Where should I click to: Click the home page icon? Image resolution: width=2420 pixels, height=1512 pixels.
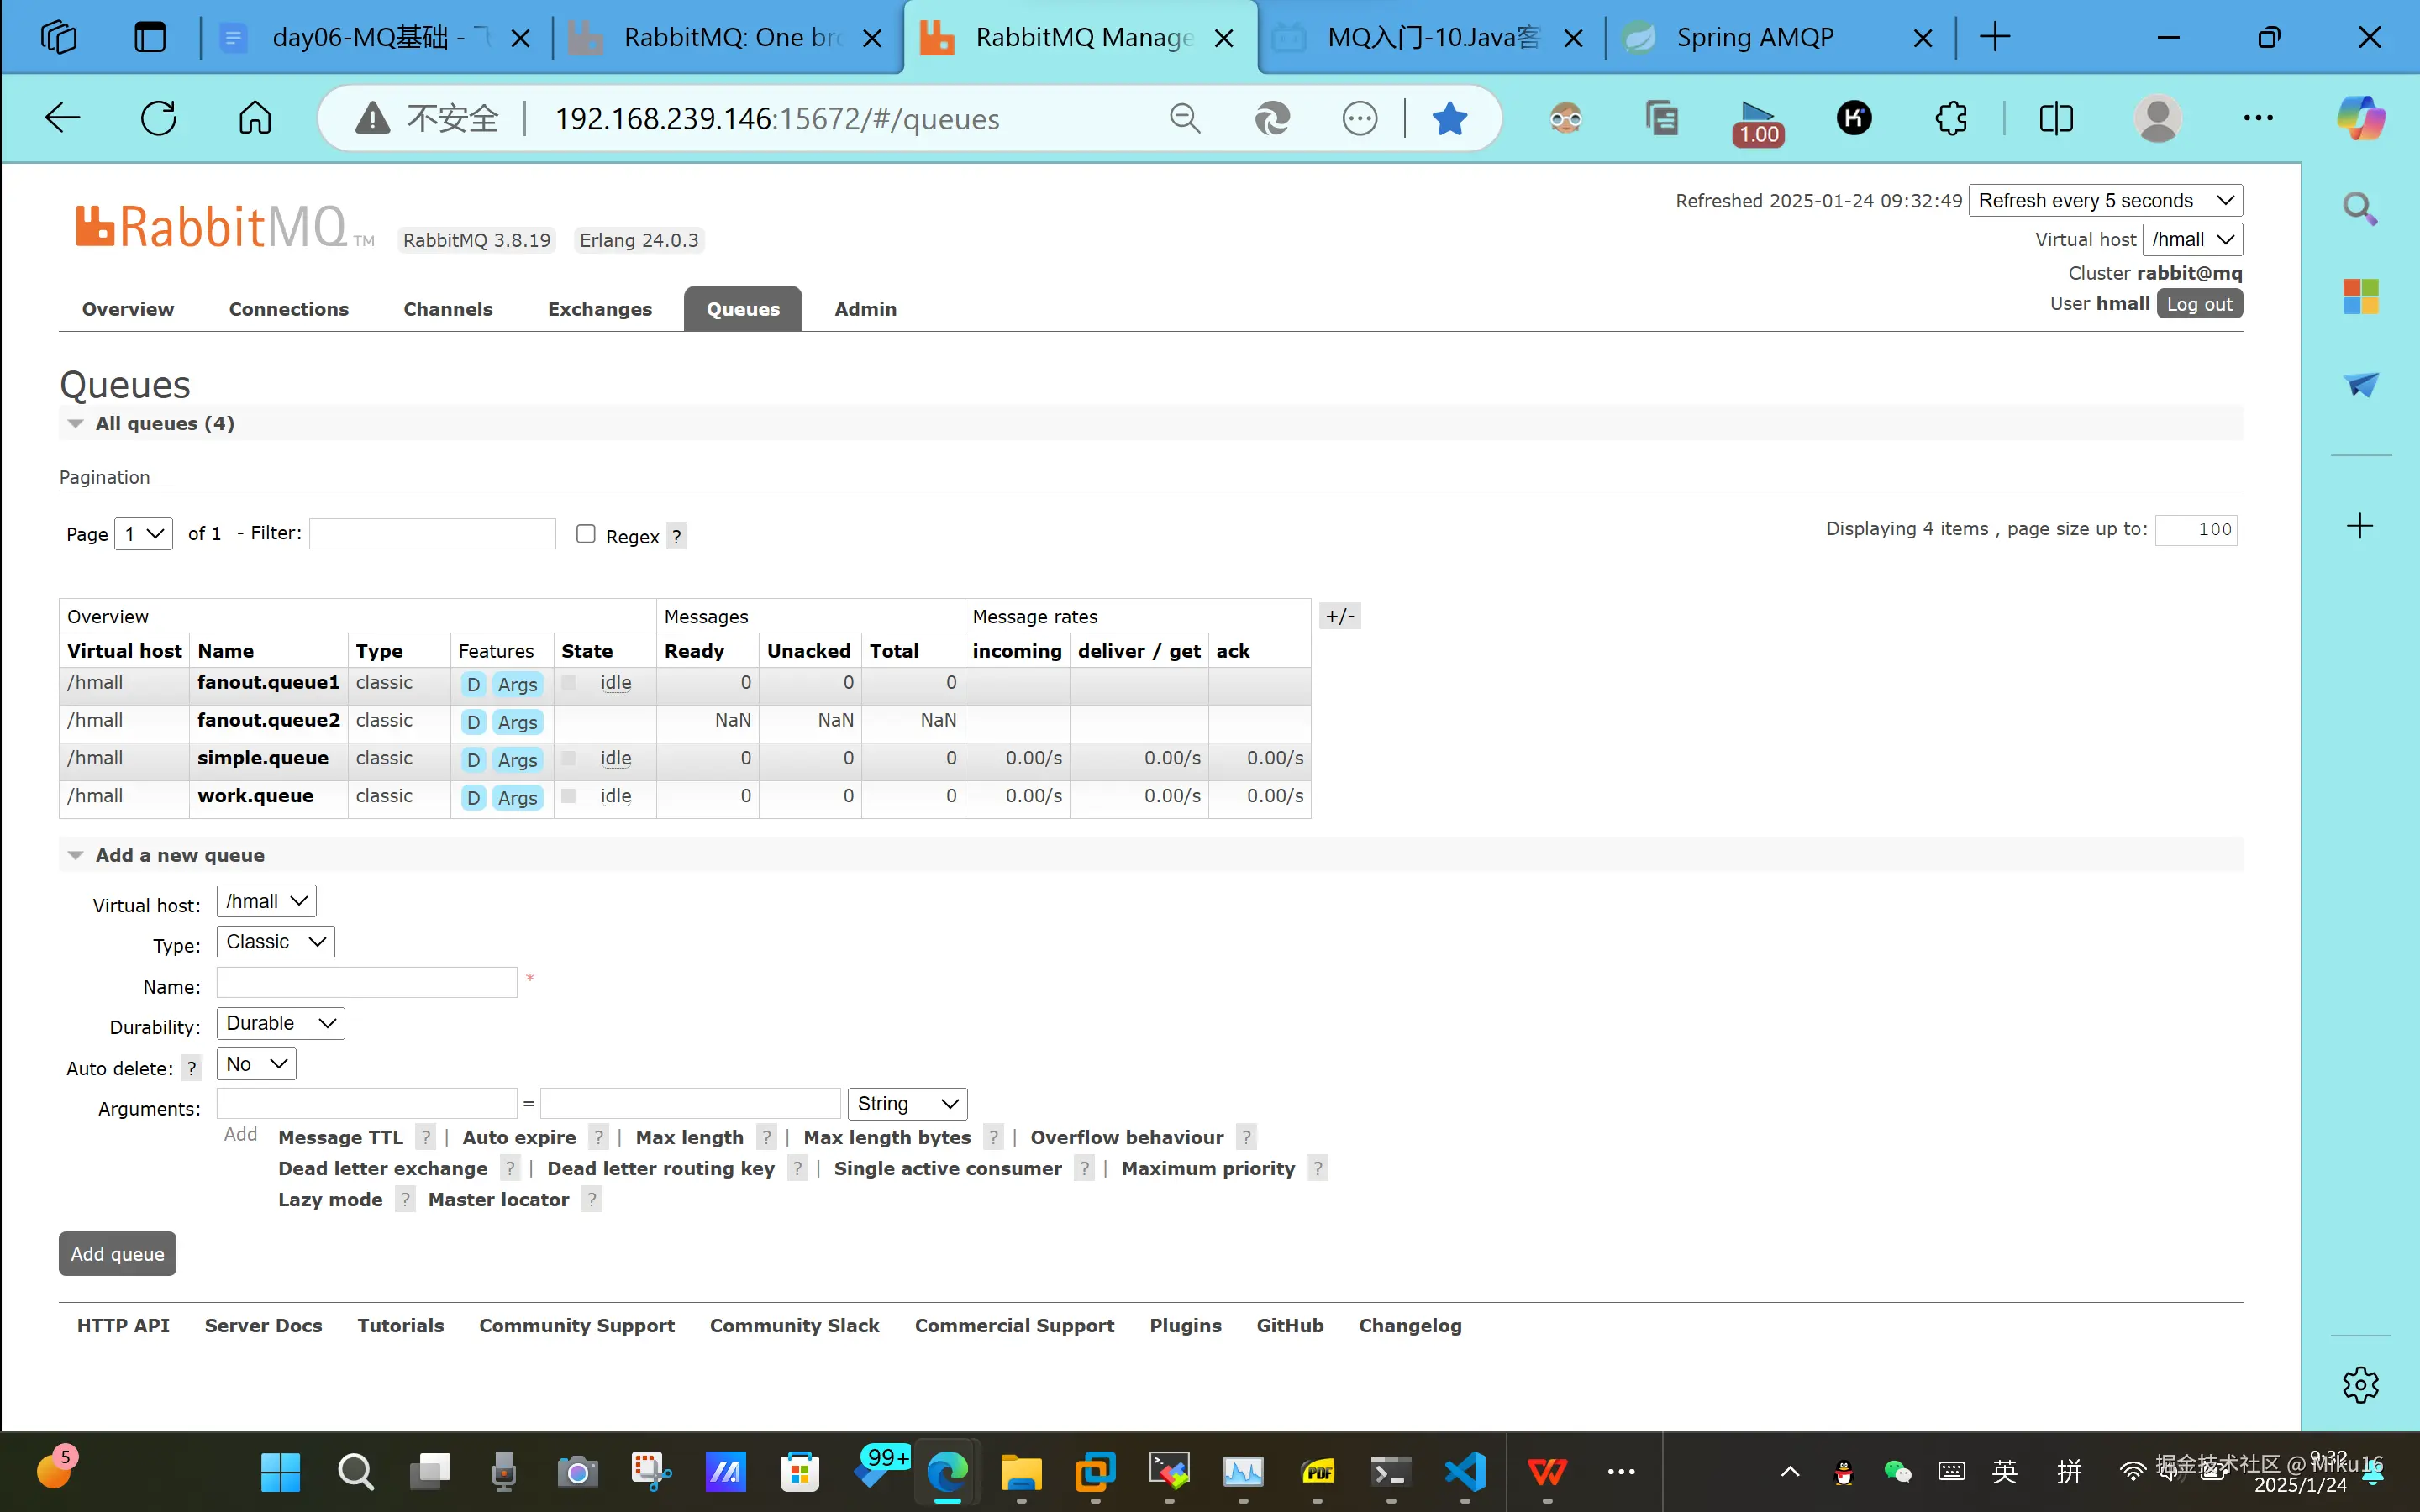(x=254, y=118)
